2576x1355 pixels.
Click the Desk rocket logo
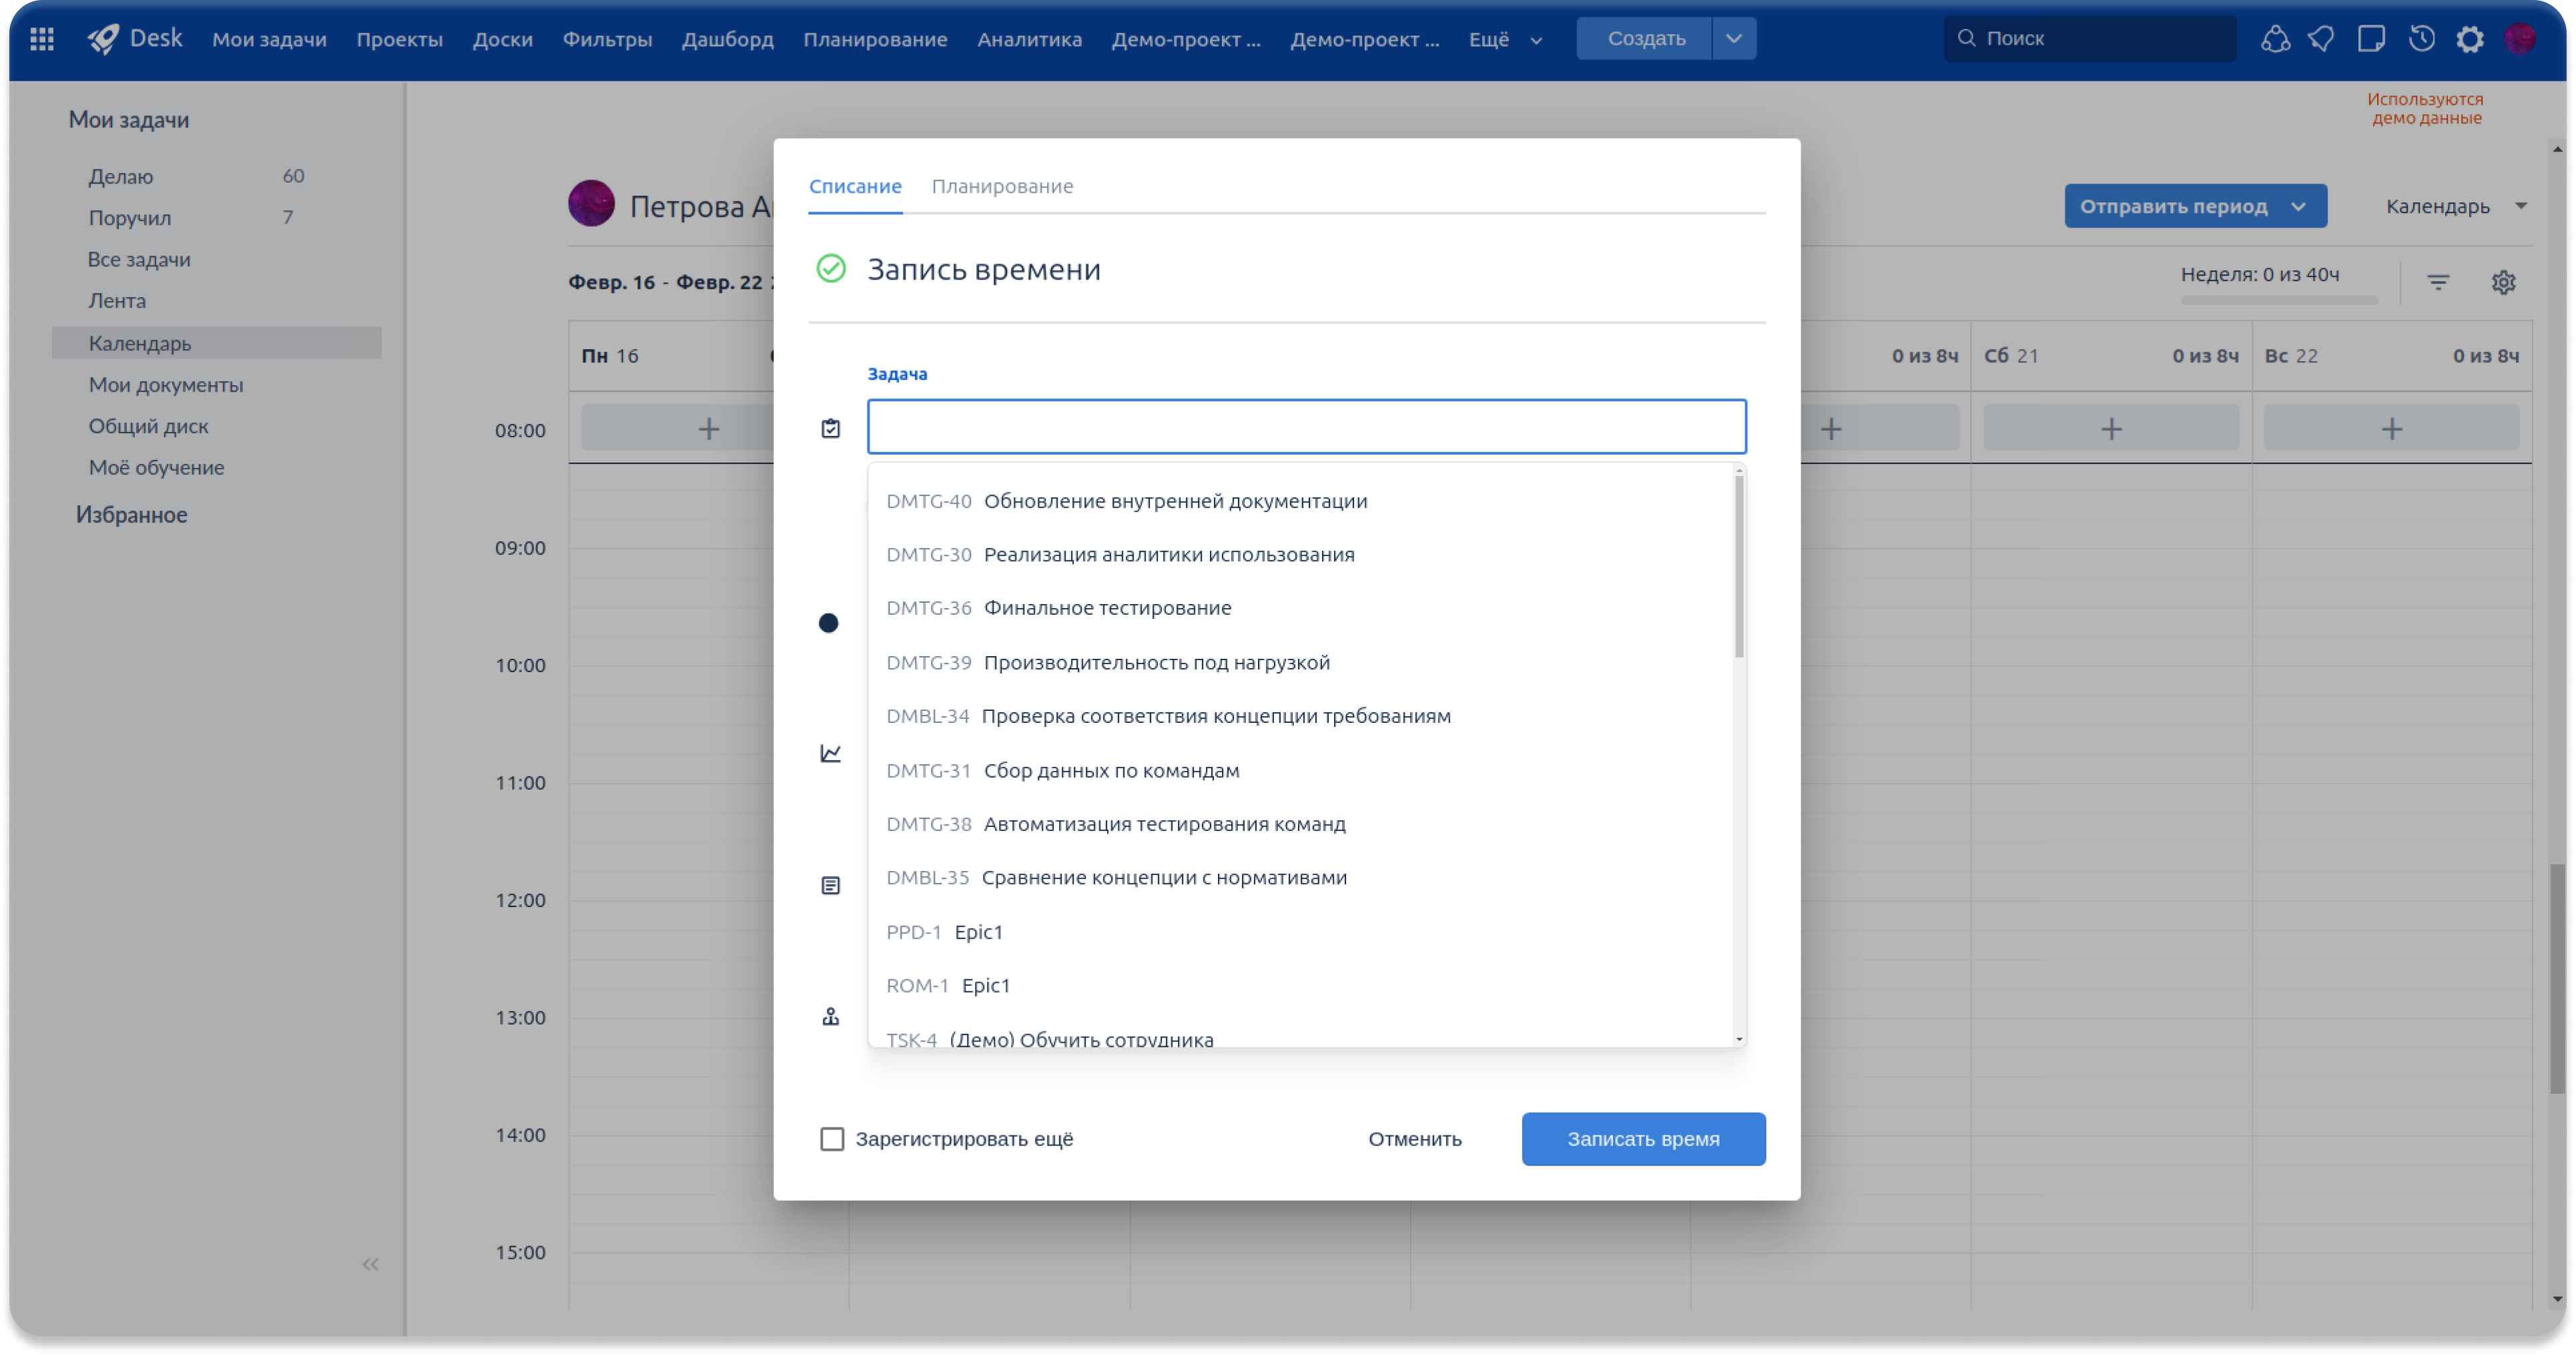coord(104,39)
